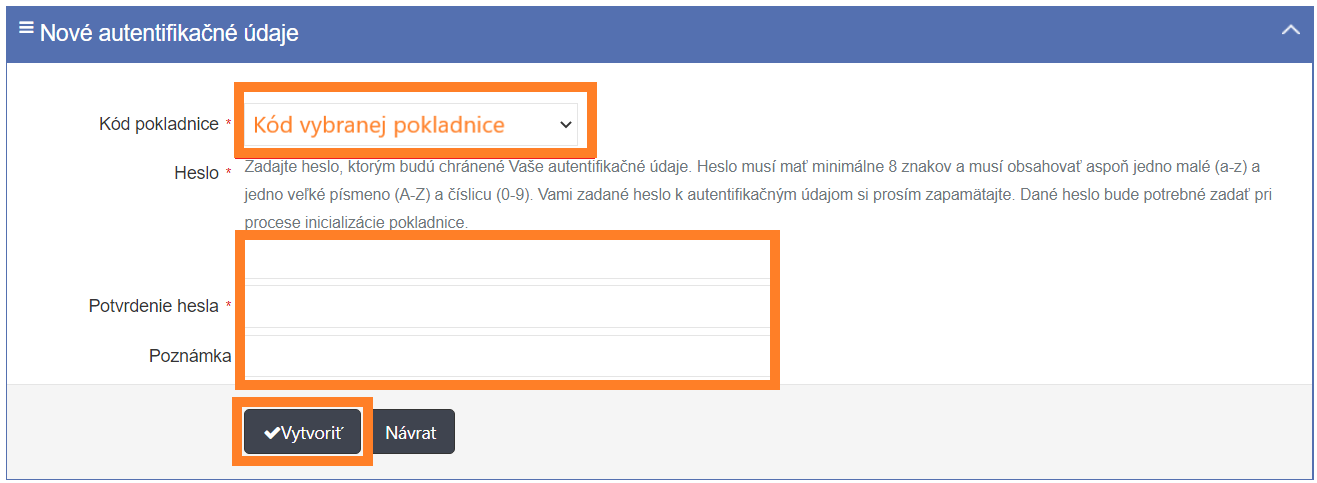1317x483 pixels.
Task: Click the Heslo field label
Action: point(196,173)
